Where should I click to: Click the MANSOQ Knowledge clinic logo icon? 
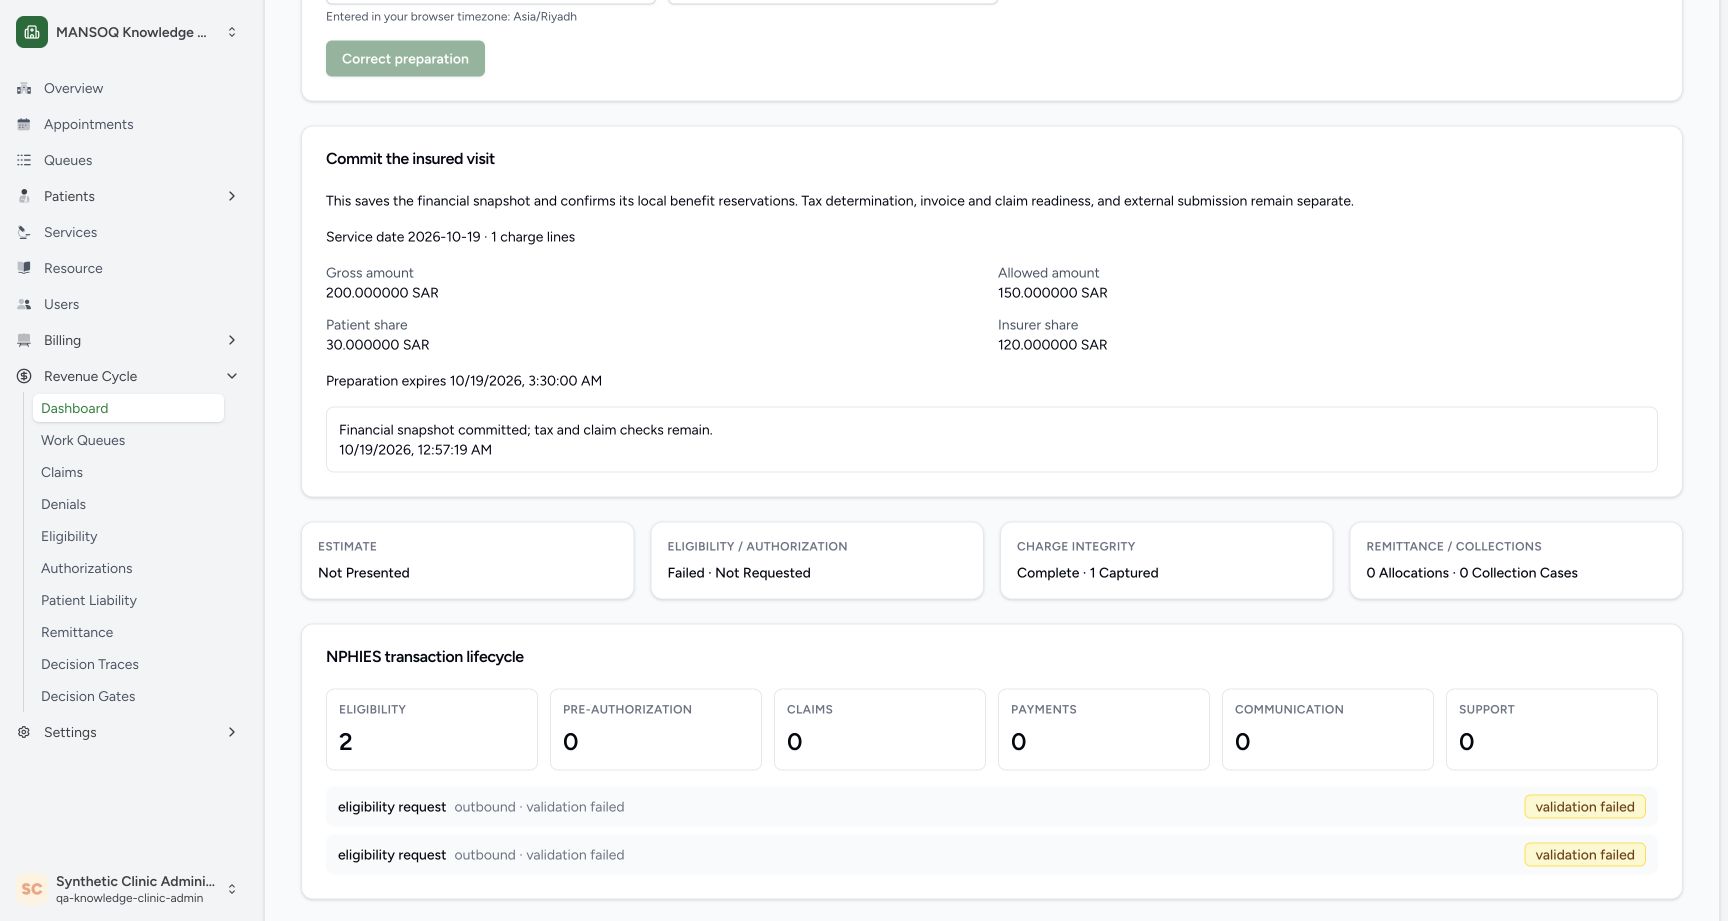[x=32, y=32]
